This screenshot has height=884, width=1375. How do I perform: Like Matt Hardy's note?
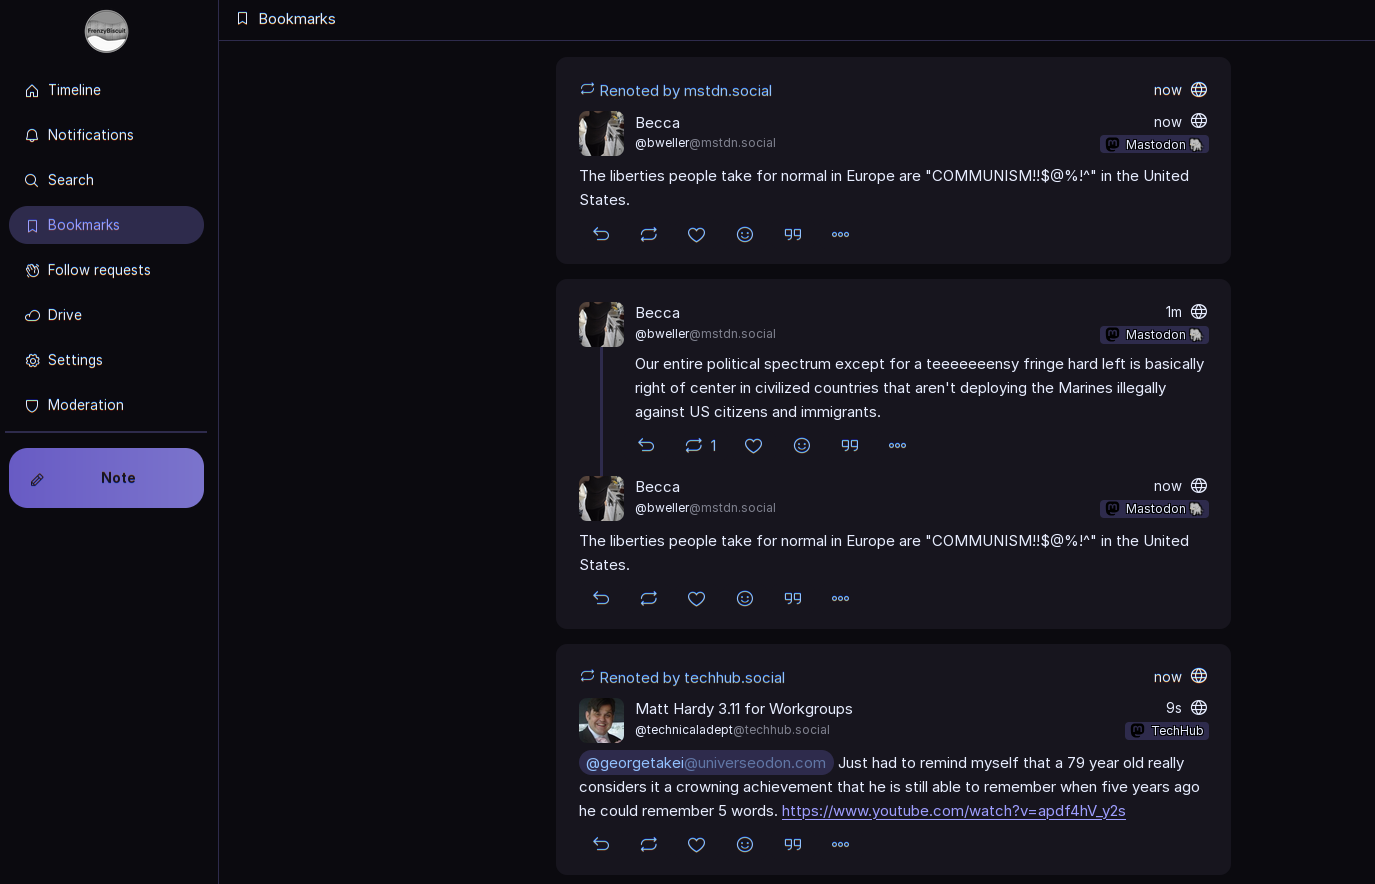tap(697, 844)
